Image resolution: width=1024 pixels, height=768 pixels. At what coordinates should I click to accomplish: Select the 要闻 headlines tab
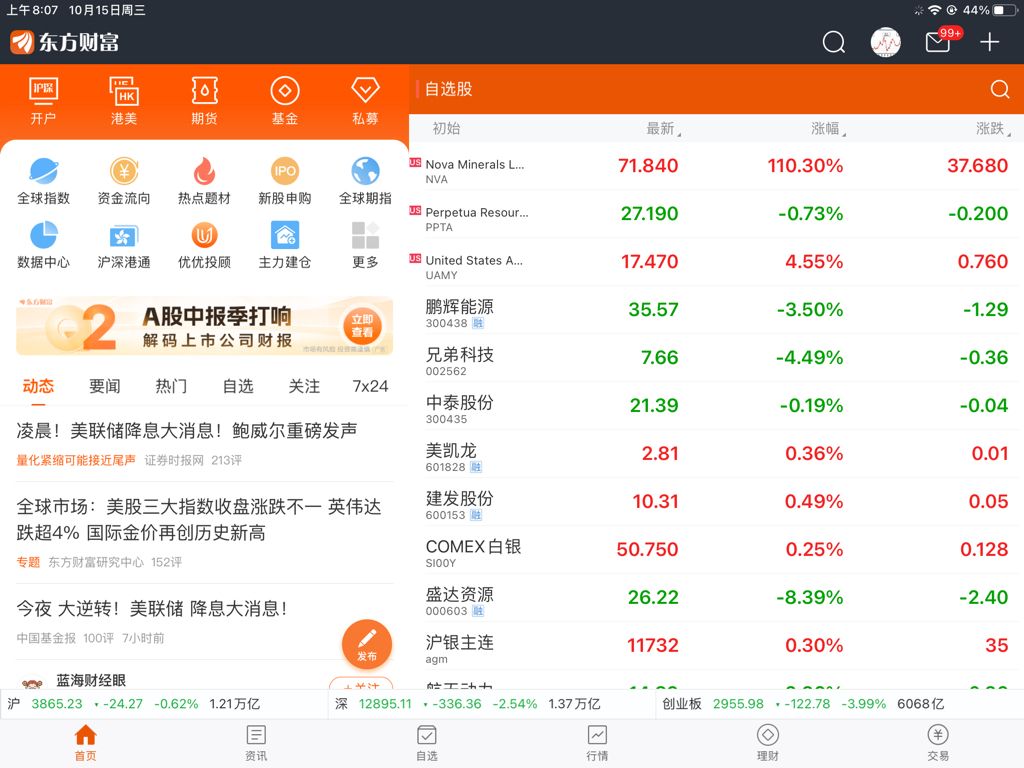tap(104, 387)
